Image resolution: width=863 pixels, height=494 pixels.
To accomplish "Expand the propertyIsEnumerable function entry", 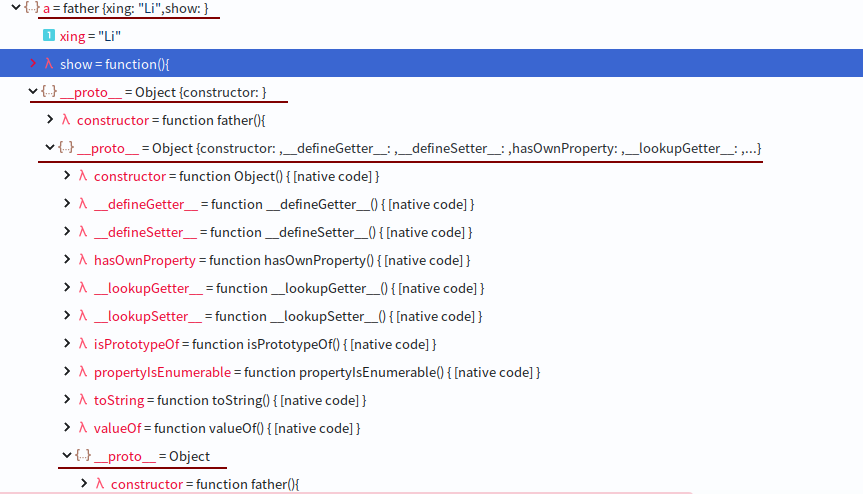I will point(67,372).
